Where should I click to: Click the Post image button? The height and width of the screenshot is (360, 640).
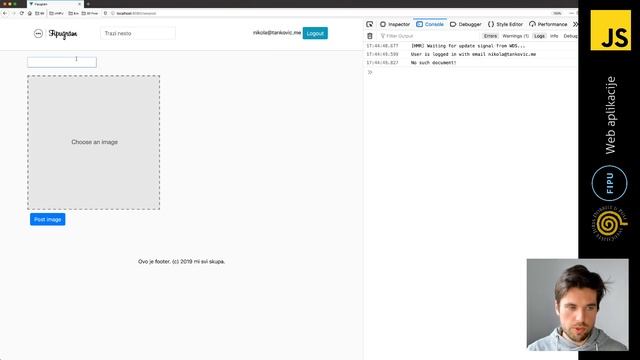[47, 220]
